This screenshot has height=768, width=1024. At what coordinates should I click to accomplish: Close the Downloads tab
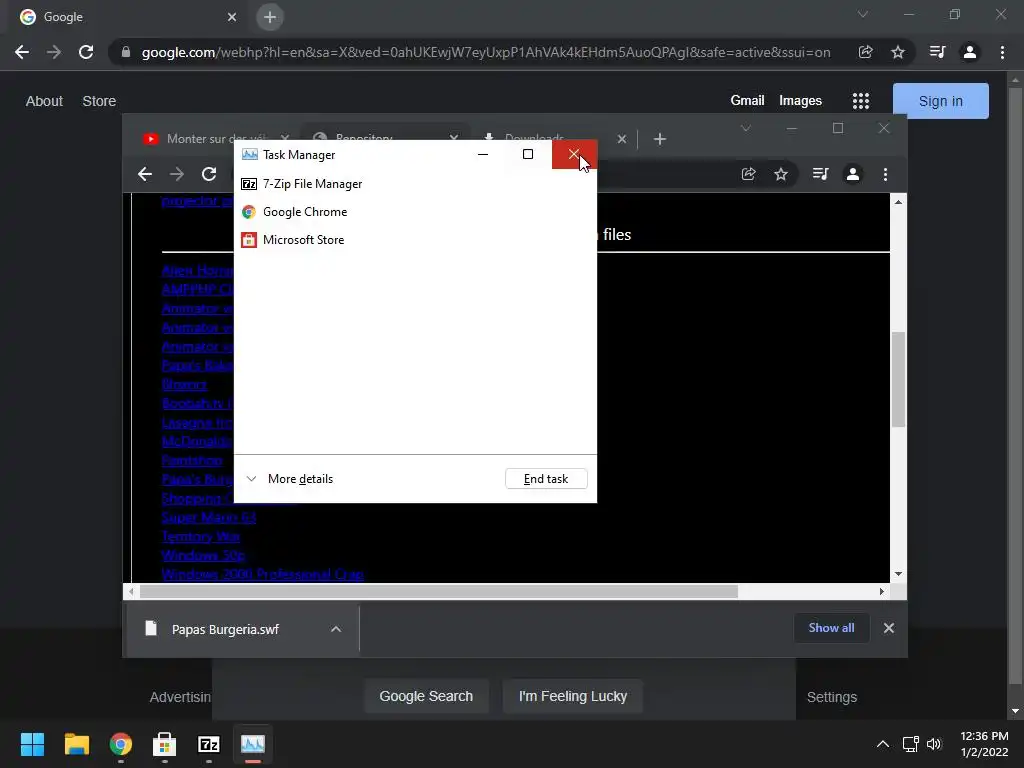(622, 139)
